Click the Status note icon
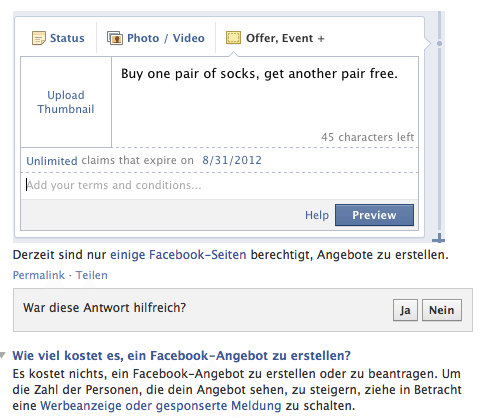 click(38, 38)
